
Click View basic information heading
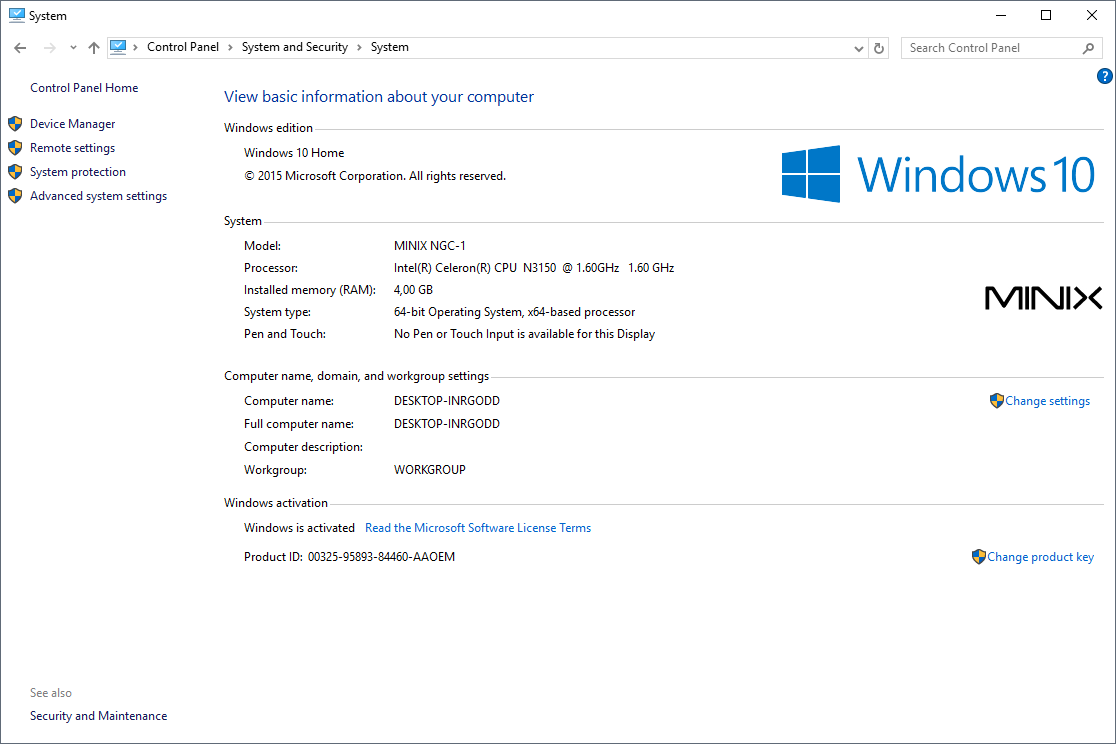click(x=379, y=97)
